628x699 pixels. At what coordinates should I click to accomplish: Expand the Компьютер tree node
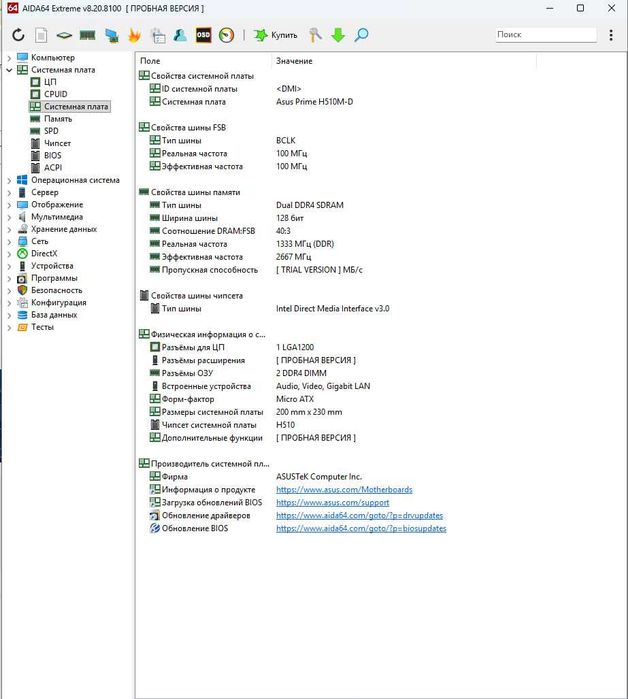pos(9,58)
